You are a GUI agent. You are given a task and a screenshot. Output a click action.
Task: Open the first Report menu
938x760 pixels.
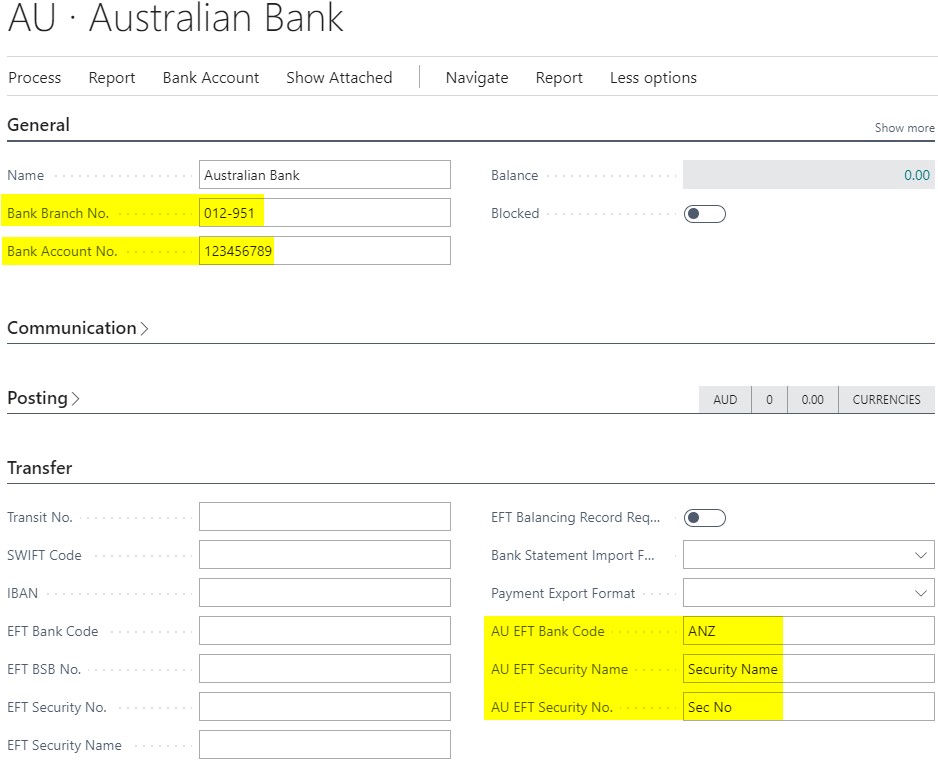111,78
